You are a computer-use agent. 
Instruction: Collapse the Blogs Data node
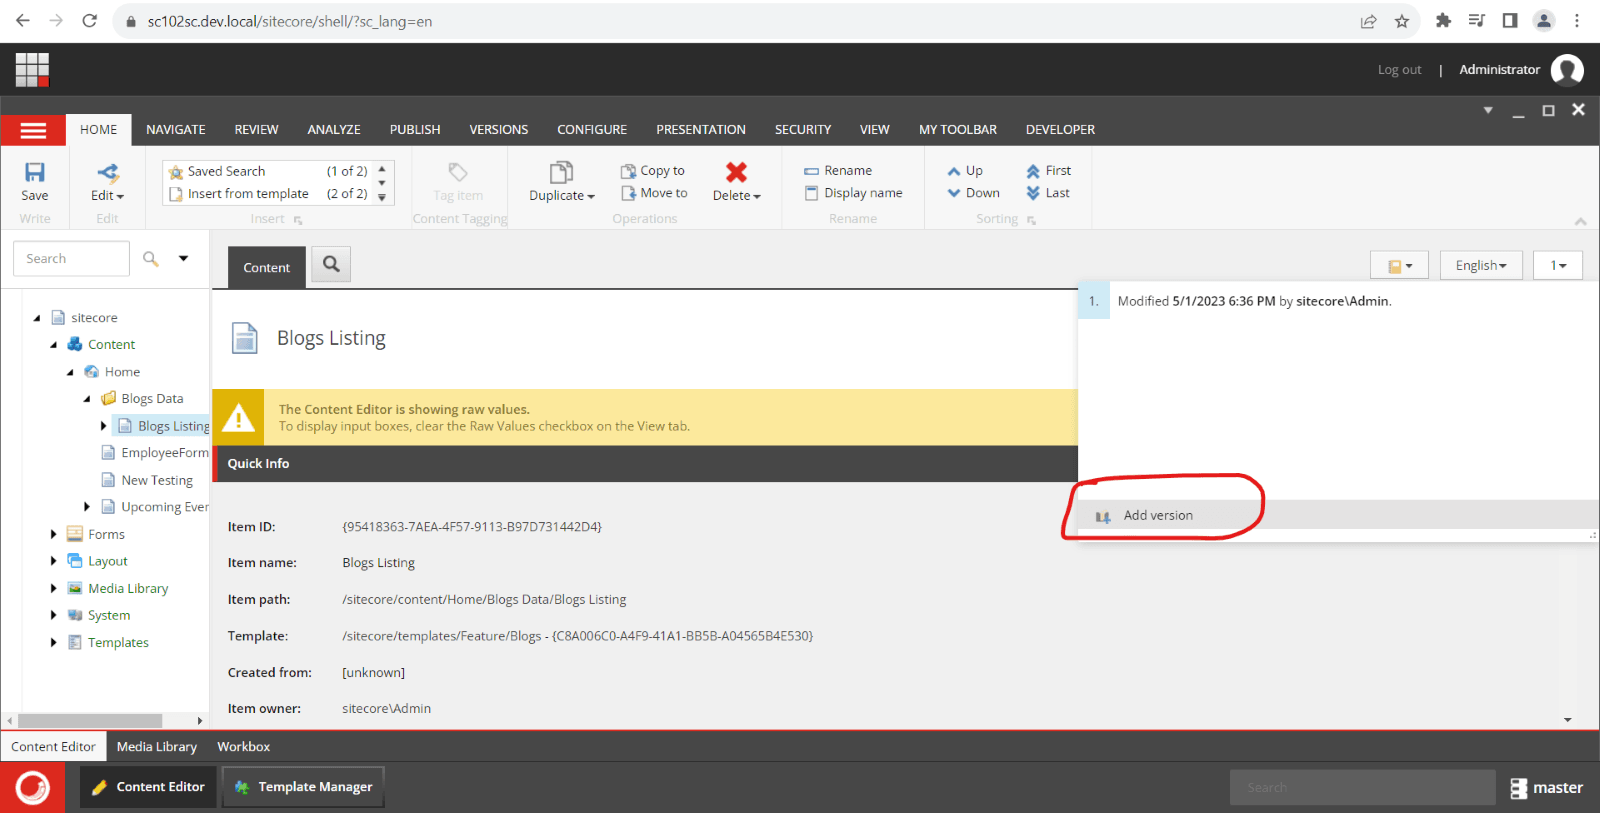pyautogui.click(x=87, y=399)
